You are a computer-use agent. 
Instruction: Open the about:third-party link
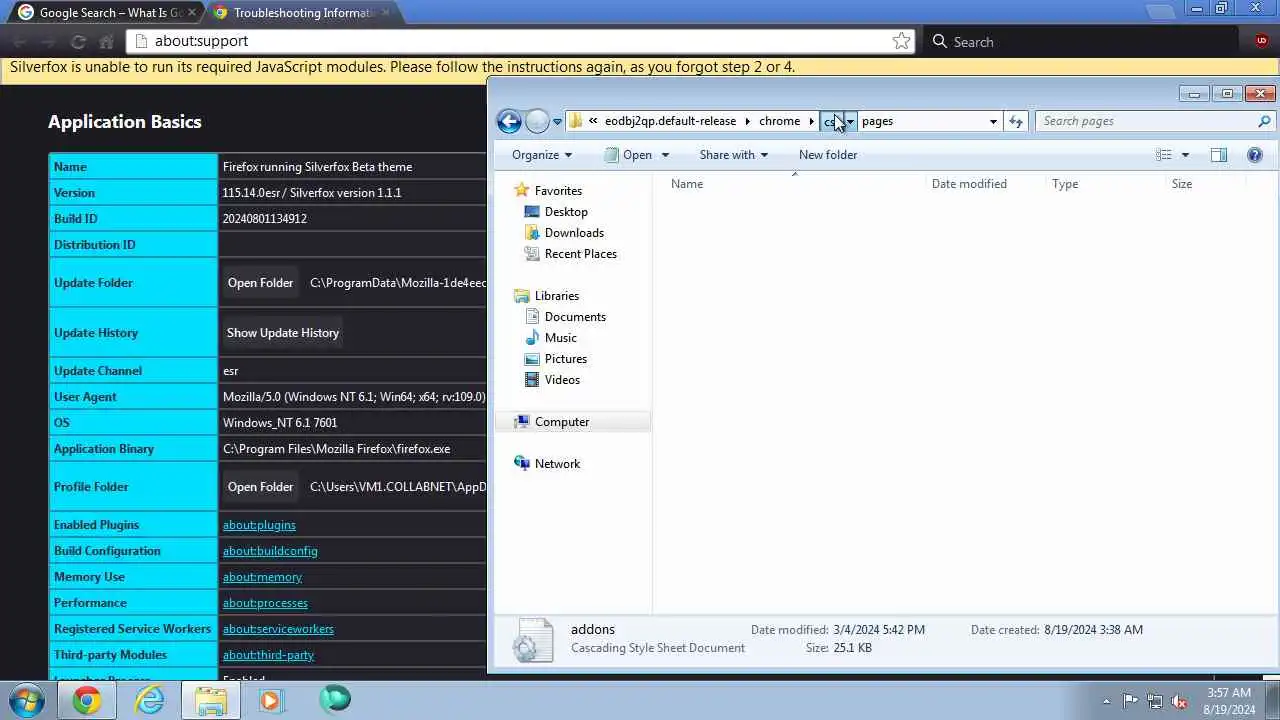point(268,655)
